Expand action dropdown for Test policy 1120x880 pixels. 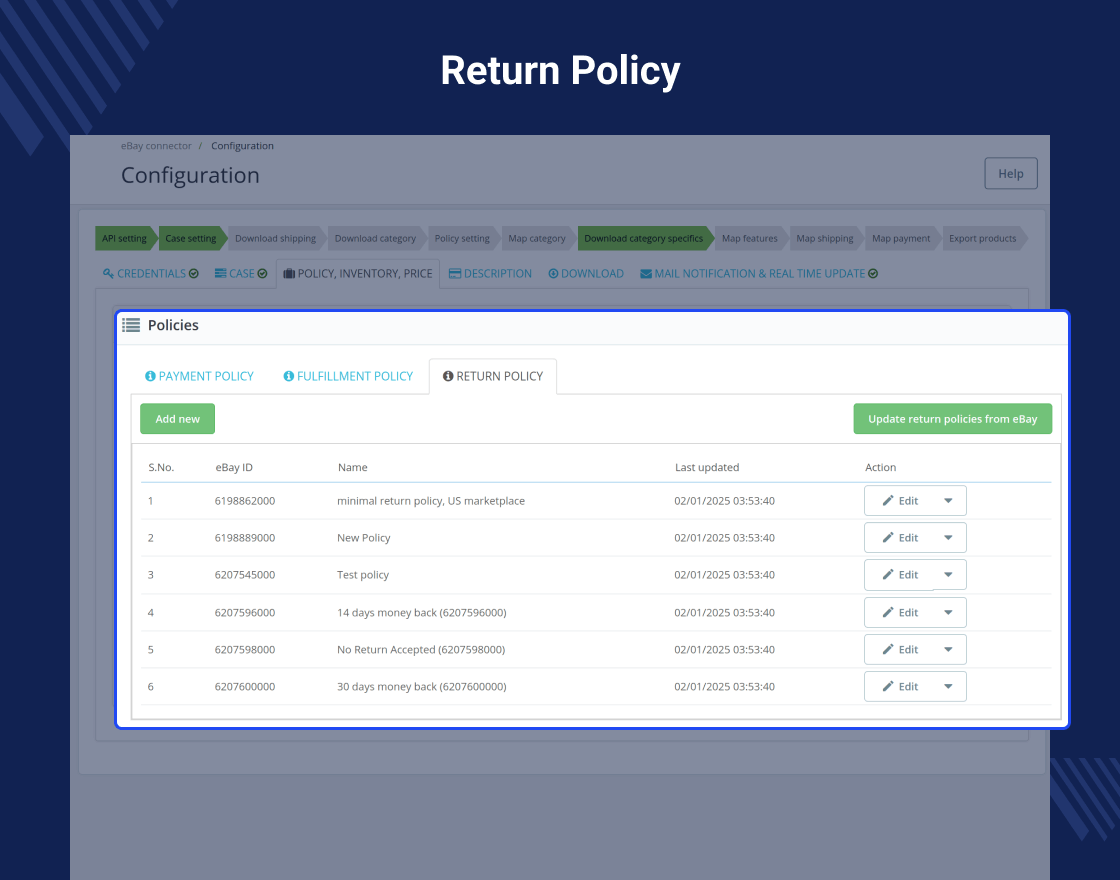tap(949, 575)
